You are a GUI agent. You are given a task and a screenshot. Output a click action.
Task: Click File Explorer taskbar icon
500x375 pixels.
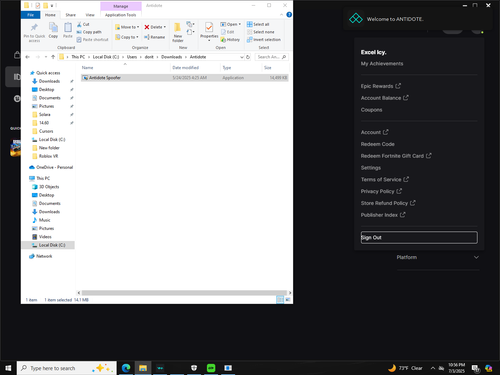pos(143,368)
